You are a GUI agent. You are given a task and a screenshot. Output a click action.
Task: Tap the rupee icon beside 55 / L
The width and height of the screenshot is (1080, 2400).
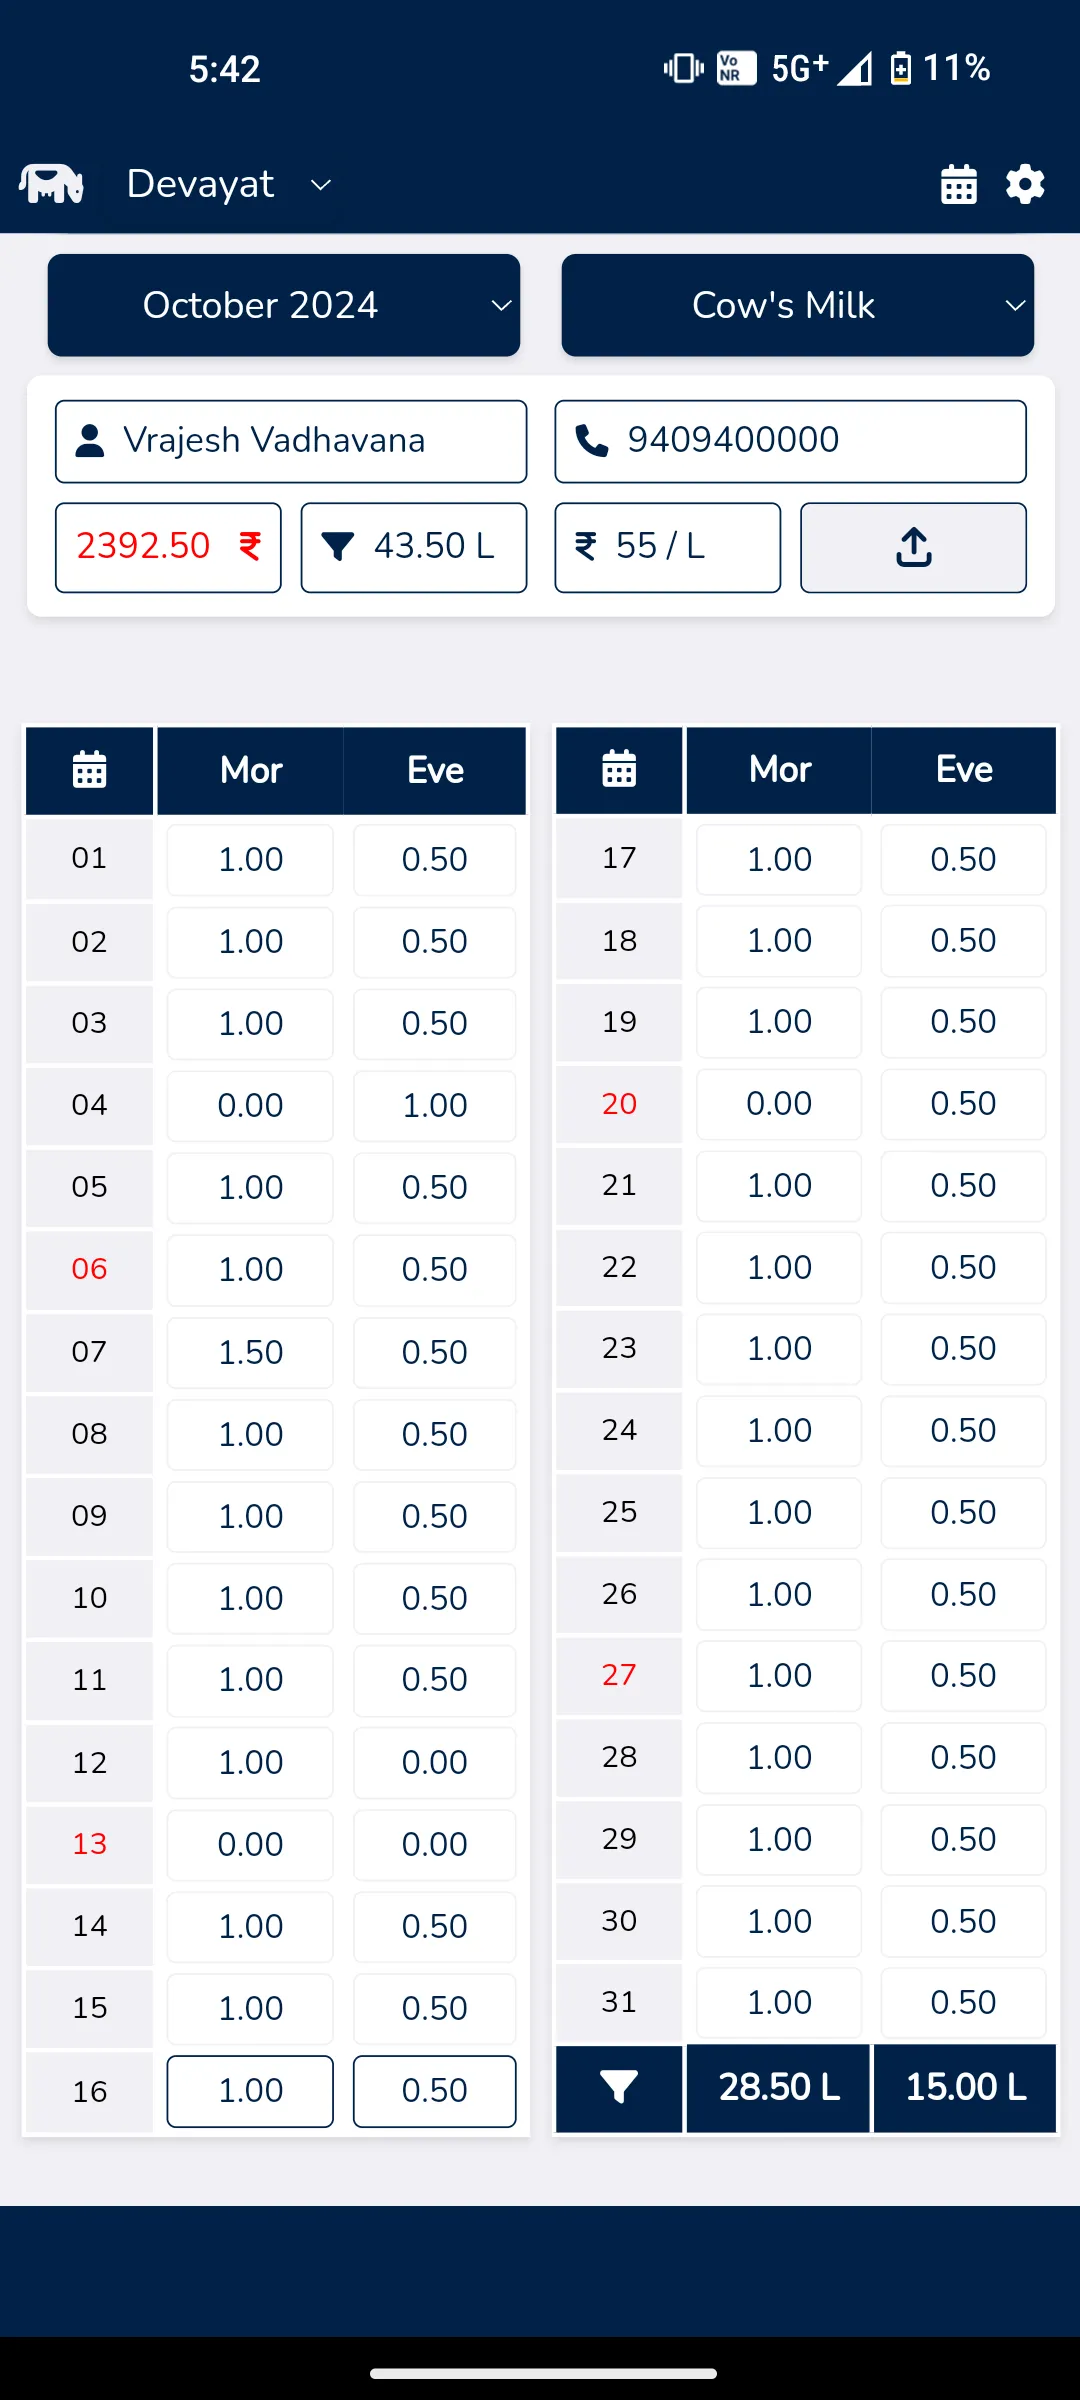point(586,546)
